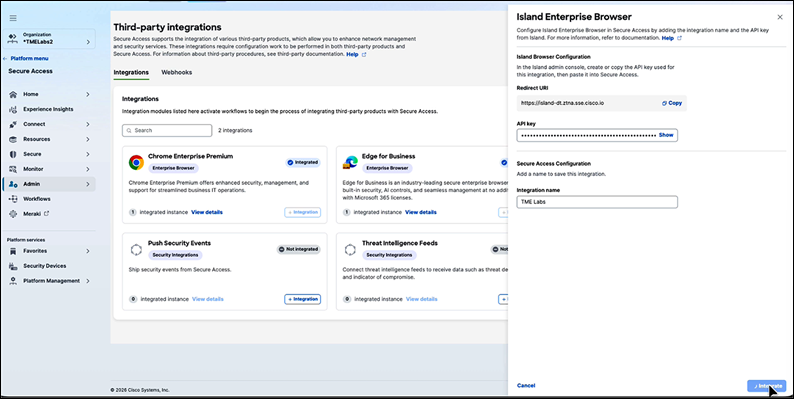Image resolution: width=794 pixels, height=399 pixels.
Task: Show the hidden API key
Action: (x=666, y=135)
